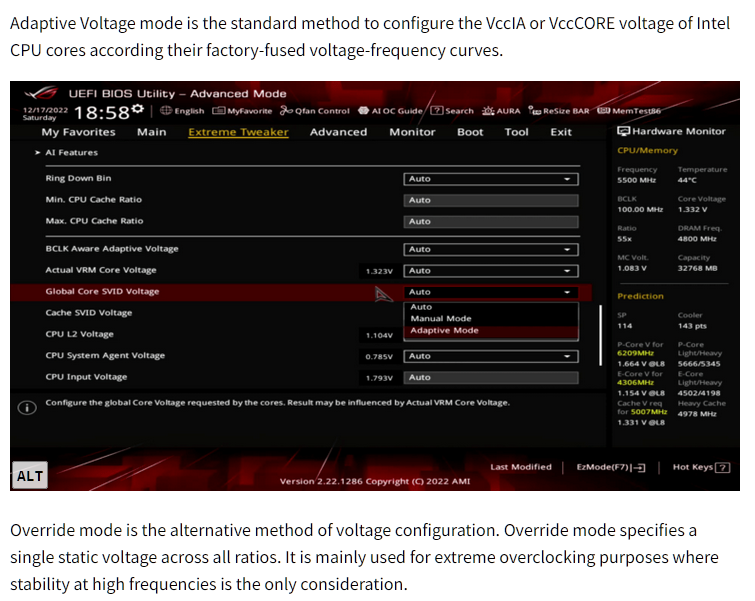This screenshot has height=601, width=755.
Task: Click the 1.323V VRM voltage value
Action: (379, 271)
